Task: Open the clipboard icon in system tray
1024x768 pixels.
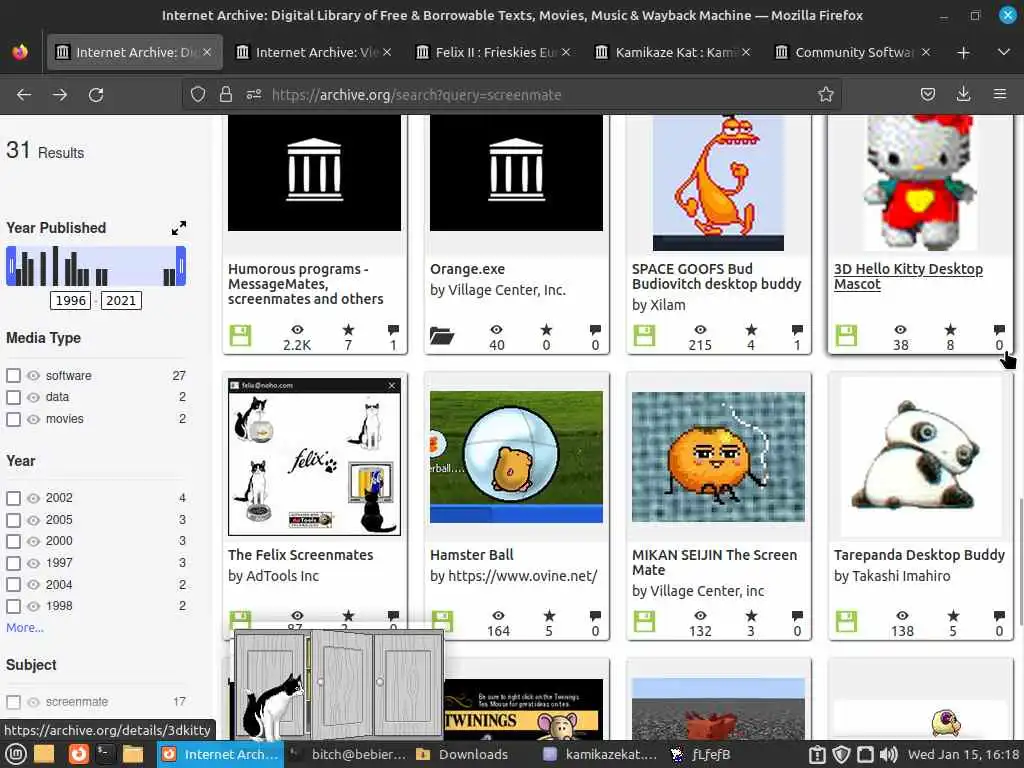Action: click(817, 754)
